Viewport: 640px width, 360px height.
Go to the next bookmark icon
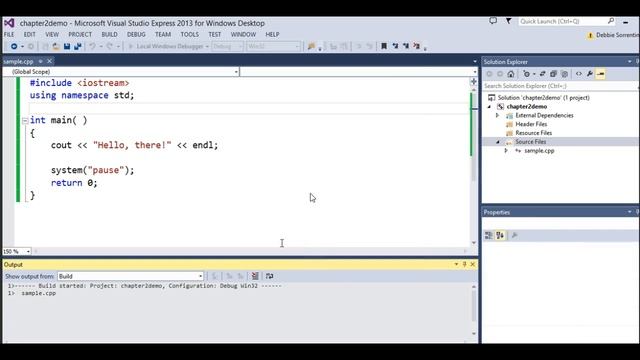(x=406, y=47)
